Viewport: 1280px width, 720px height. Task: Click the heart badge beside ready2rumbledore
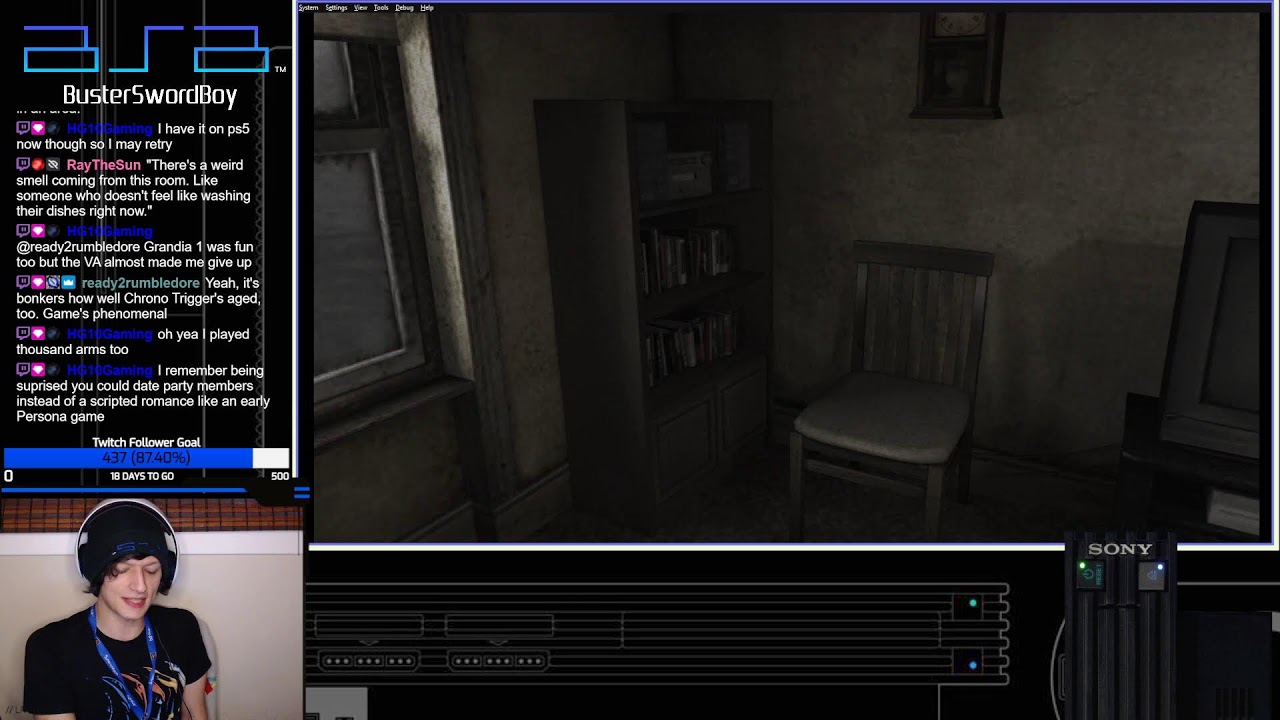[38, 282]
